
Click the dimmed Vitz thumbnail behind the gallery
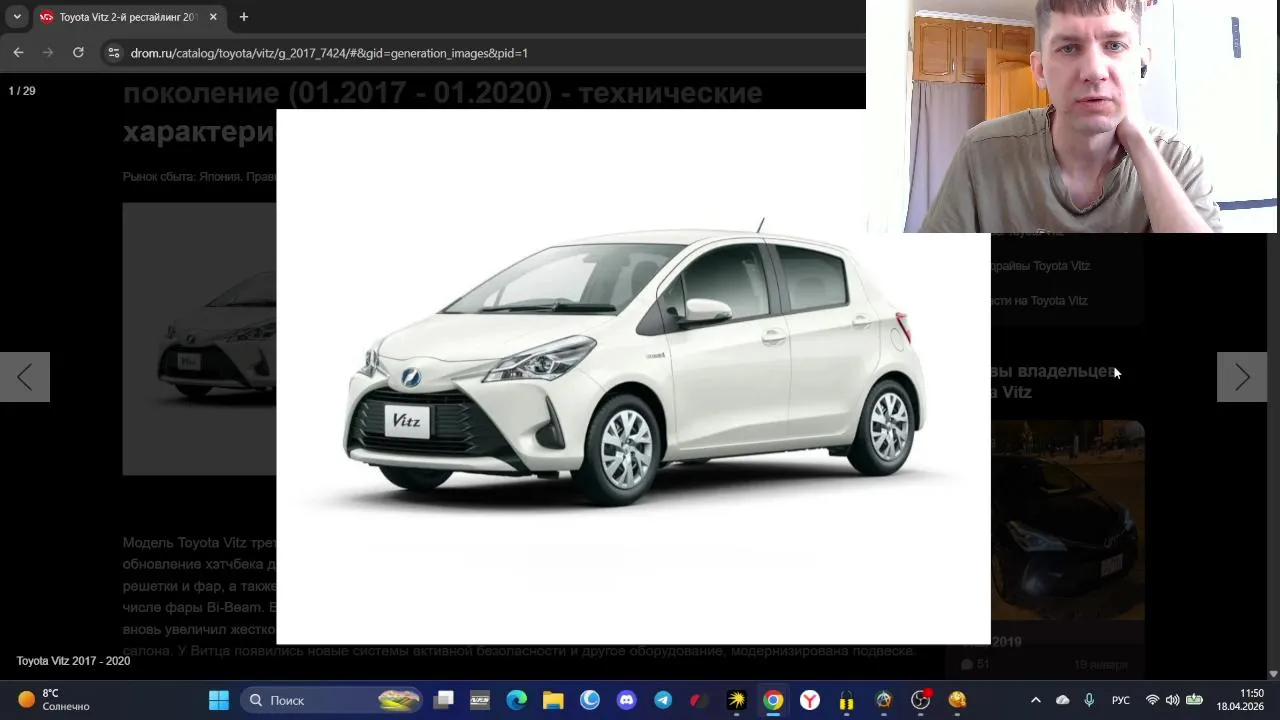point(199,339)
